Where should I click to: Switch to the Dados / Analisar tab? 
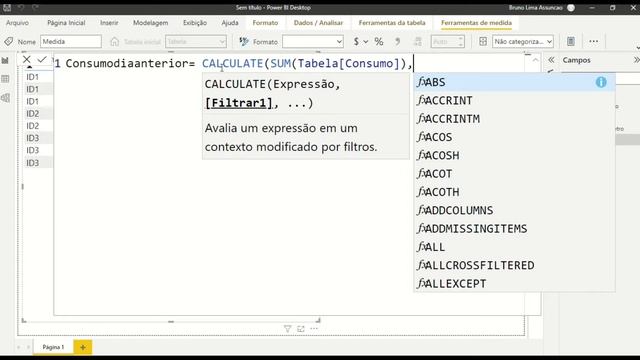(x=318, y=23)
